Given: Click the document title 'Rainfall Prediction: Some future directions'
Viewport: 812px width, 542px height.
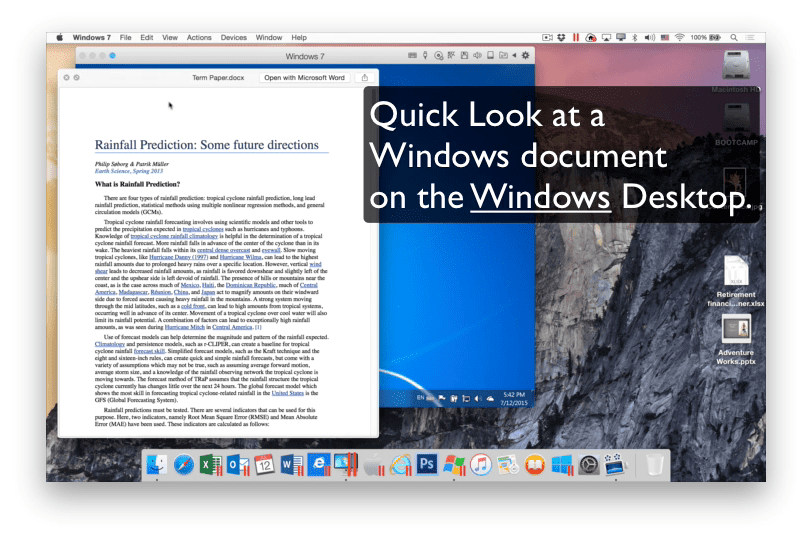Looking at the screenshot, I should click(x=207, y=145).
